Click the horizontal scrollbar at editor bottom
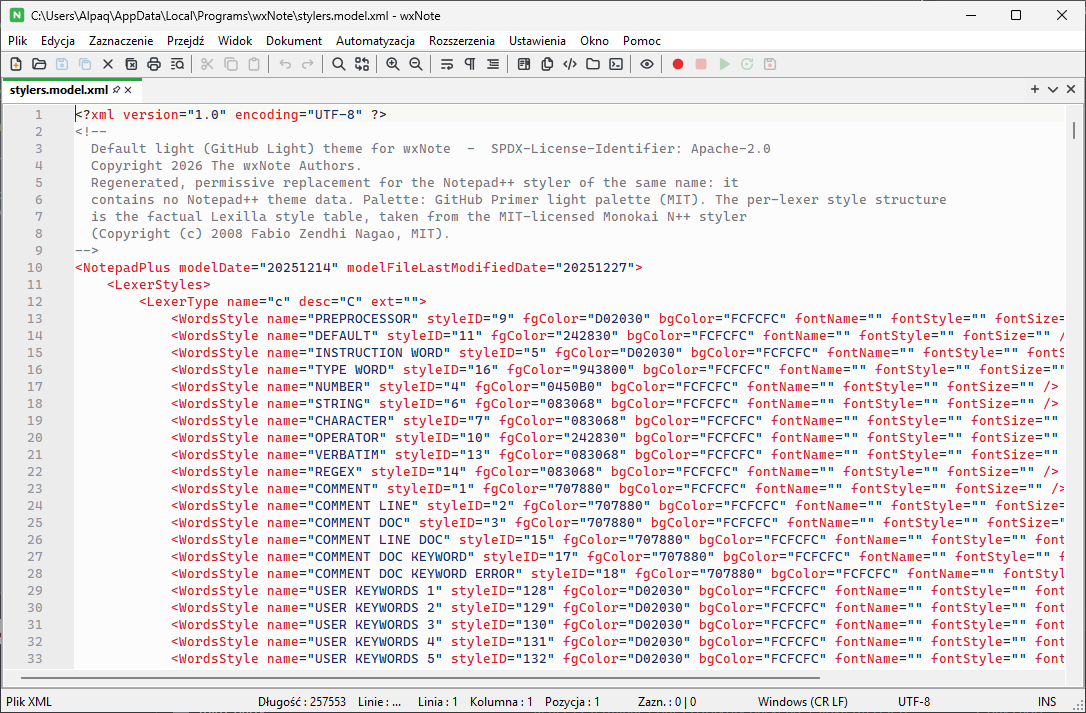 [420, 678]
